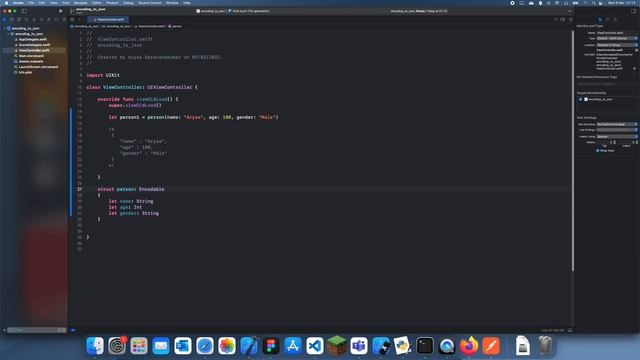Choose the iPod touch run destination
Viewport: 640px width, 360px height.
[x=249, y=11]
